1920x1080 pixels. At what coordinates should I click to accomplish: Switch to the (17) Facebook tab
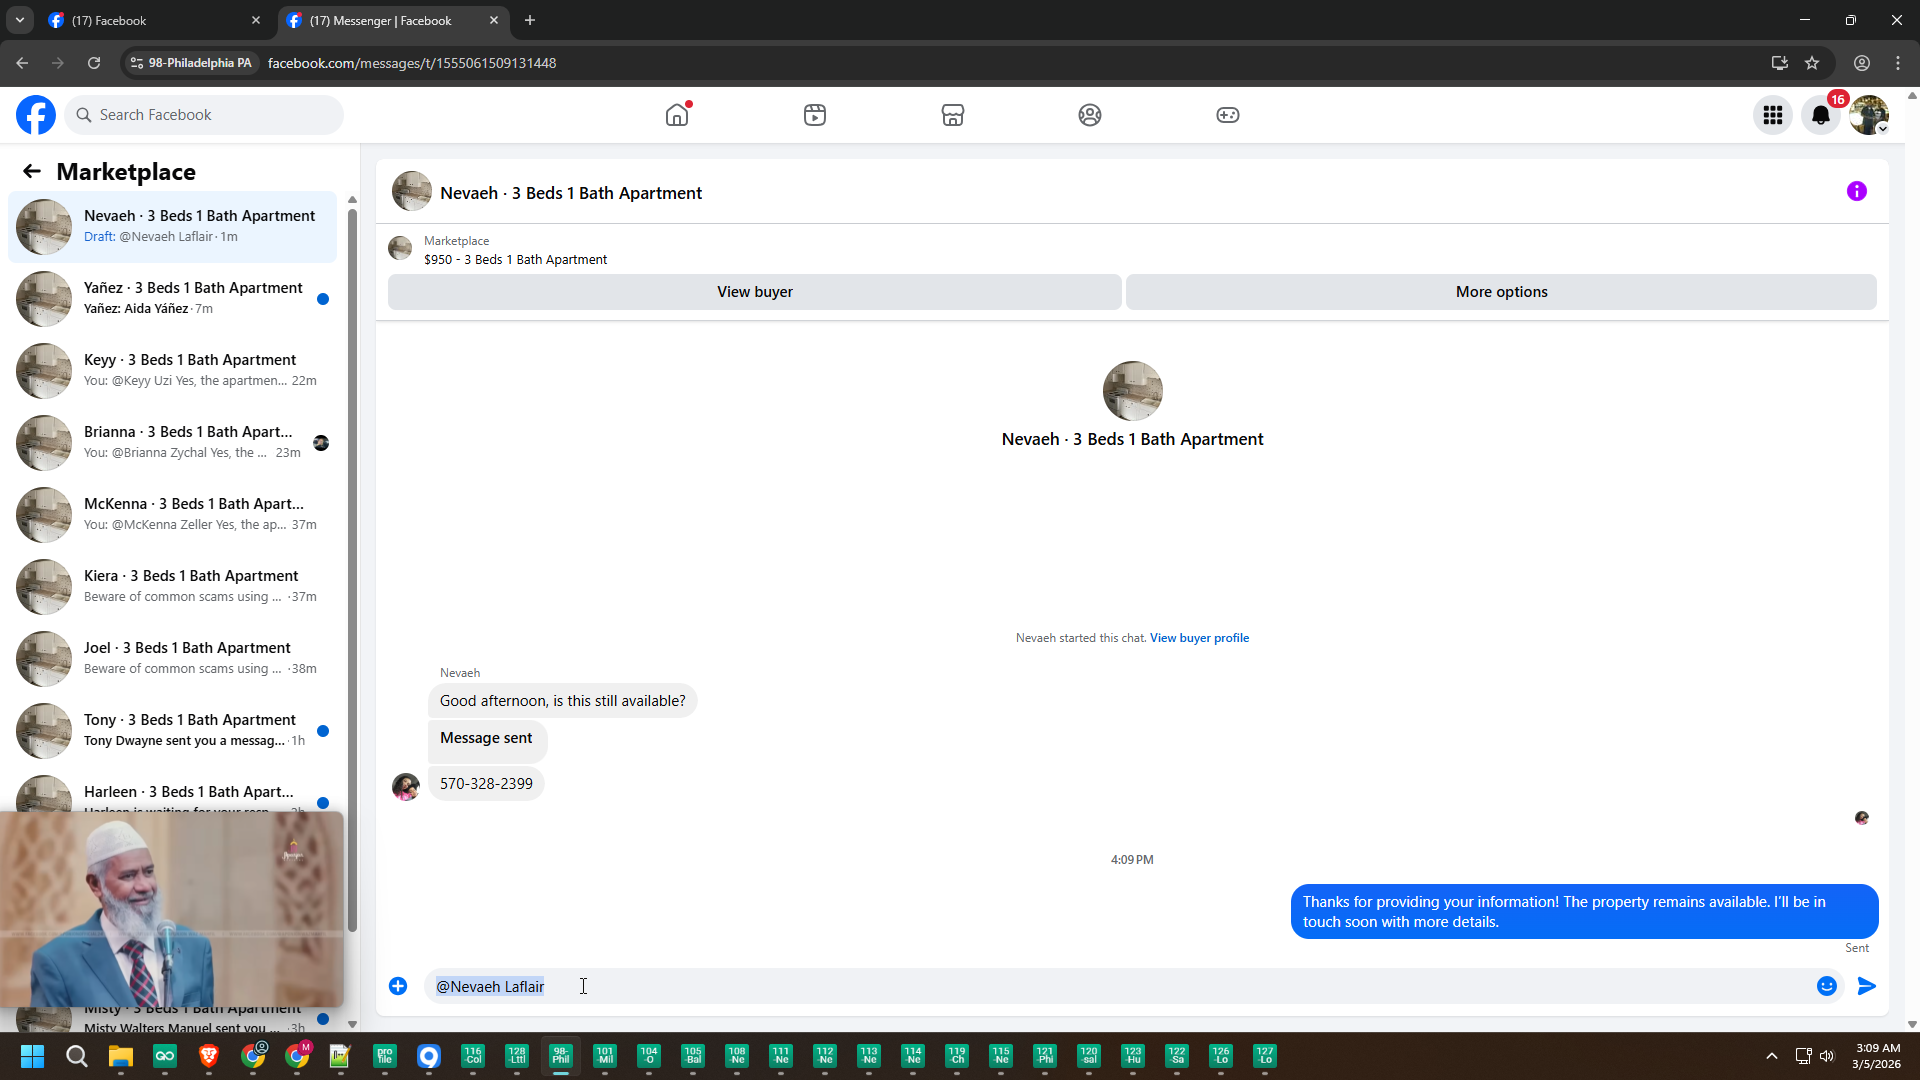point(154,20)
